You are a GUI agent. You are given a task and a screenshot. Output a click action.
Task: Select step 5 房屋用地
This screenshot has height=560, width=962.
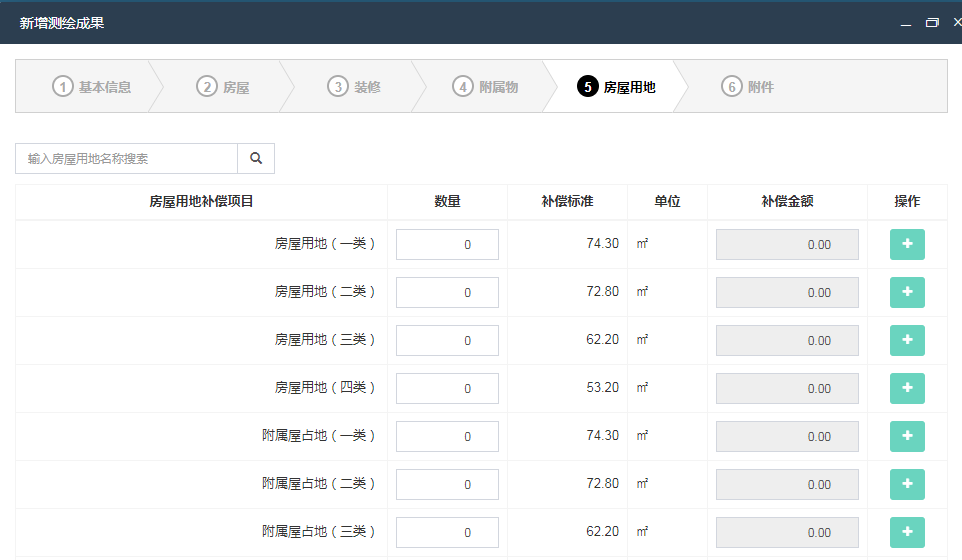[x=617, y=86]
